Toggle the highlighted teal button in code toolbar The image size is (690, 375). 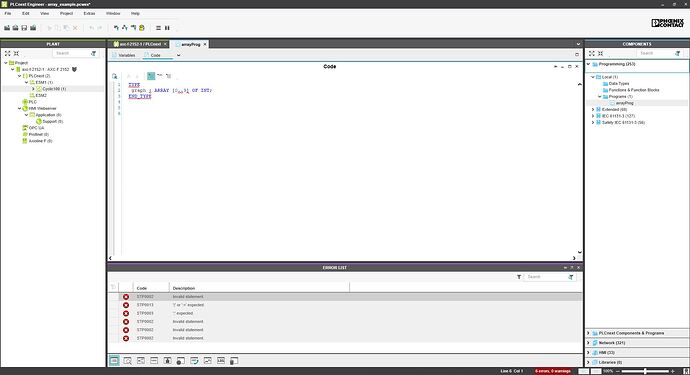click(x=151, y=76)
